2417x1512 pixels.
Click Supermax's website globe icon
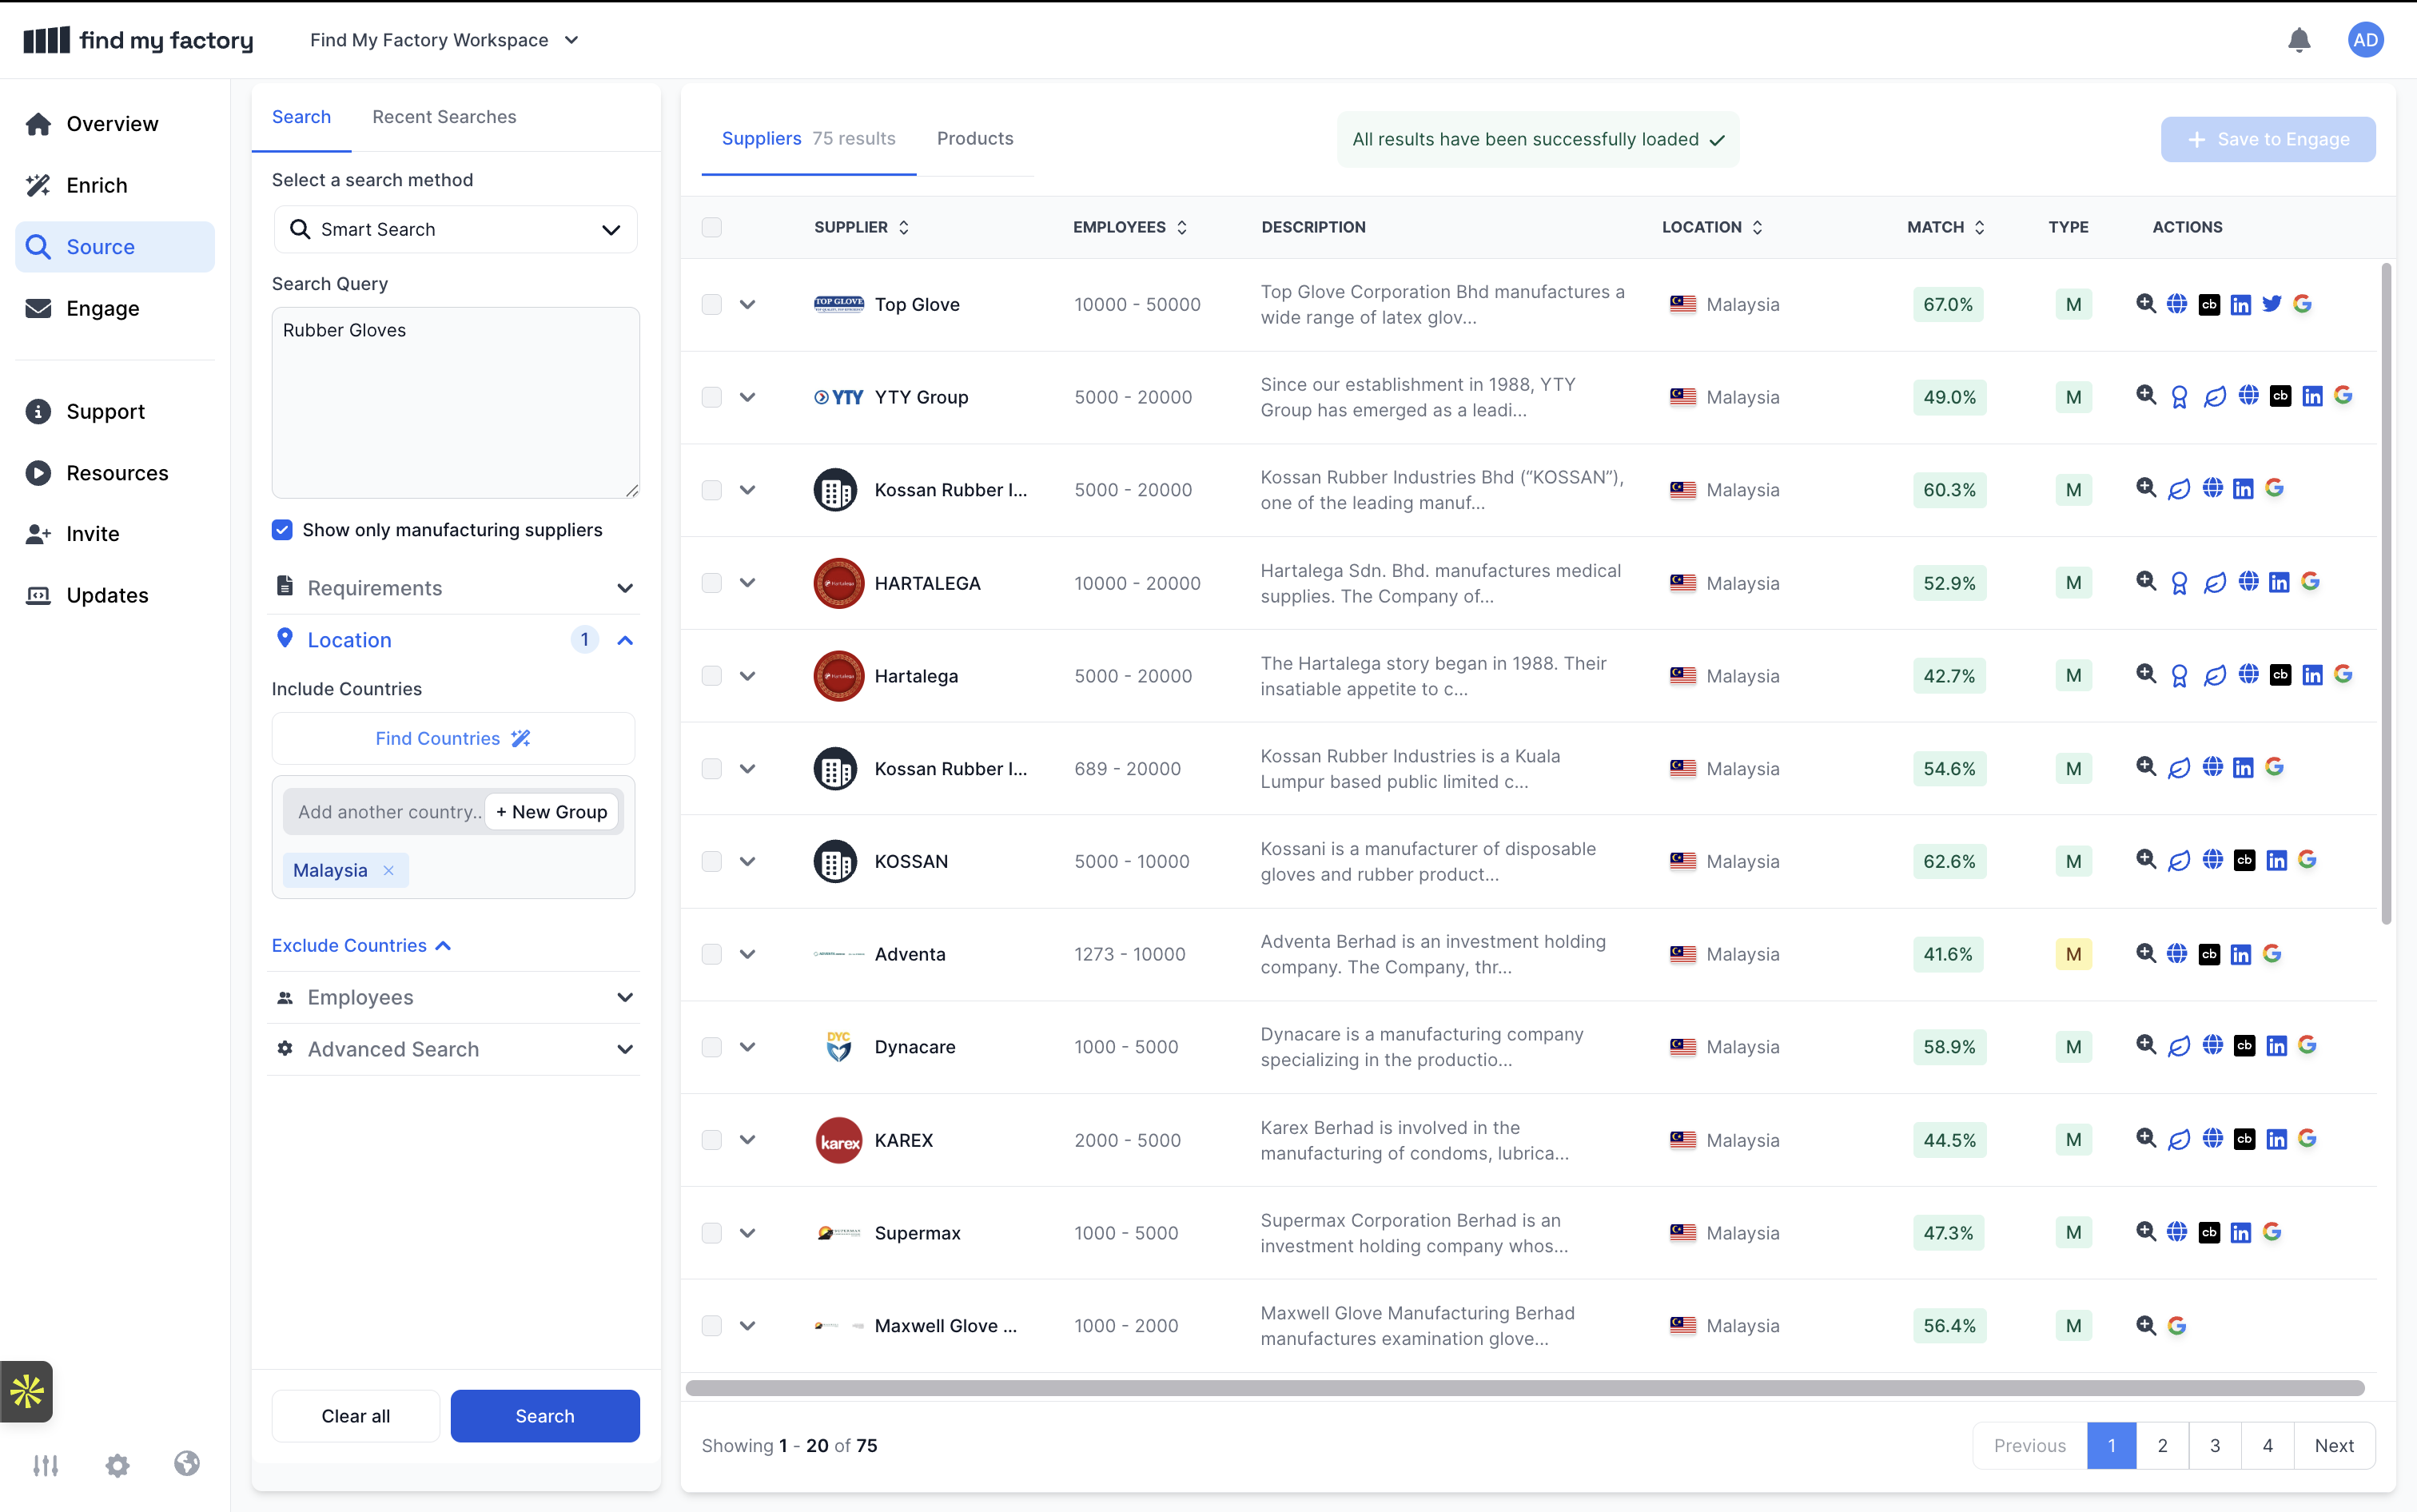click(2176, 1232)
